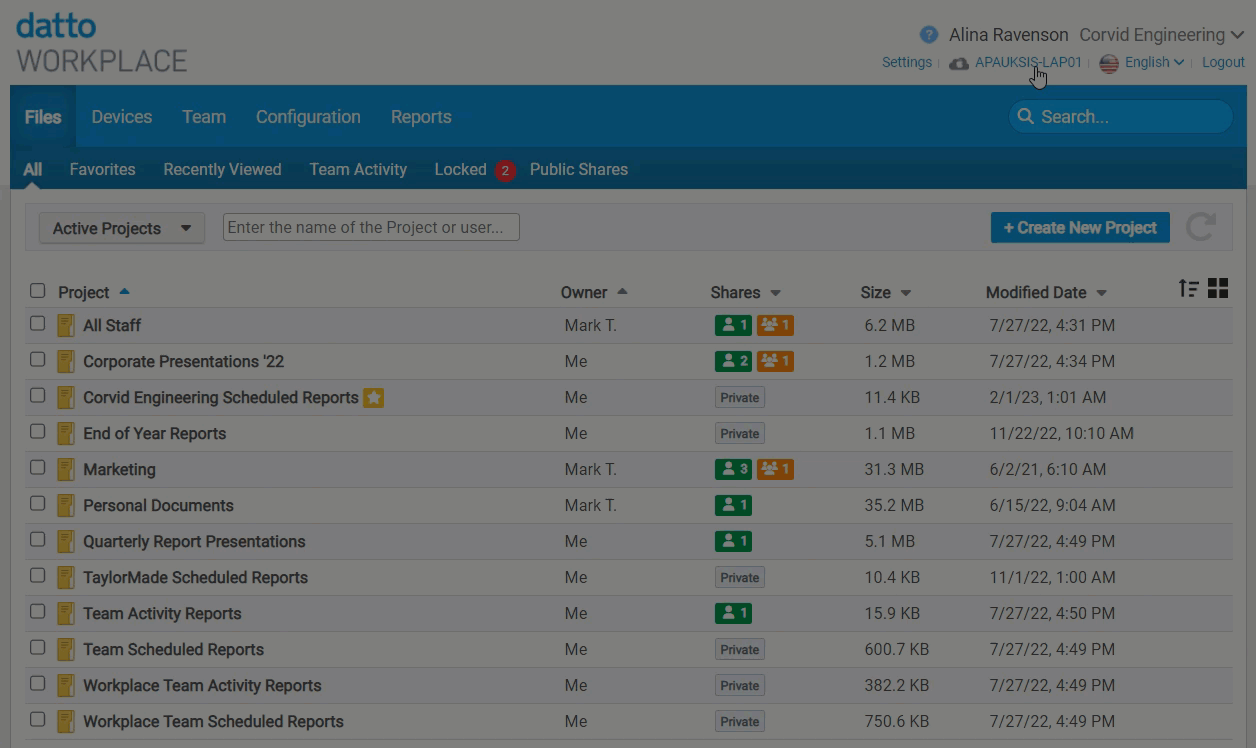Switch to the Public Shares tab
Screen dimensions: 1256x748
[x=579, y=170]
